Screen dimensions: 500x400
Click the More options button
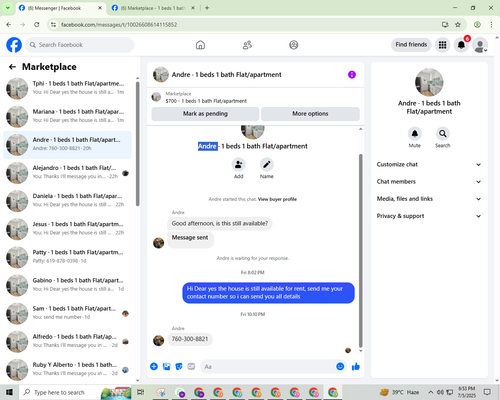tap(310, 114)
